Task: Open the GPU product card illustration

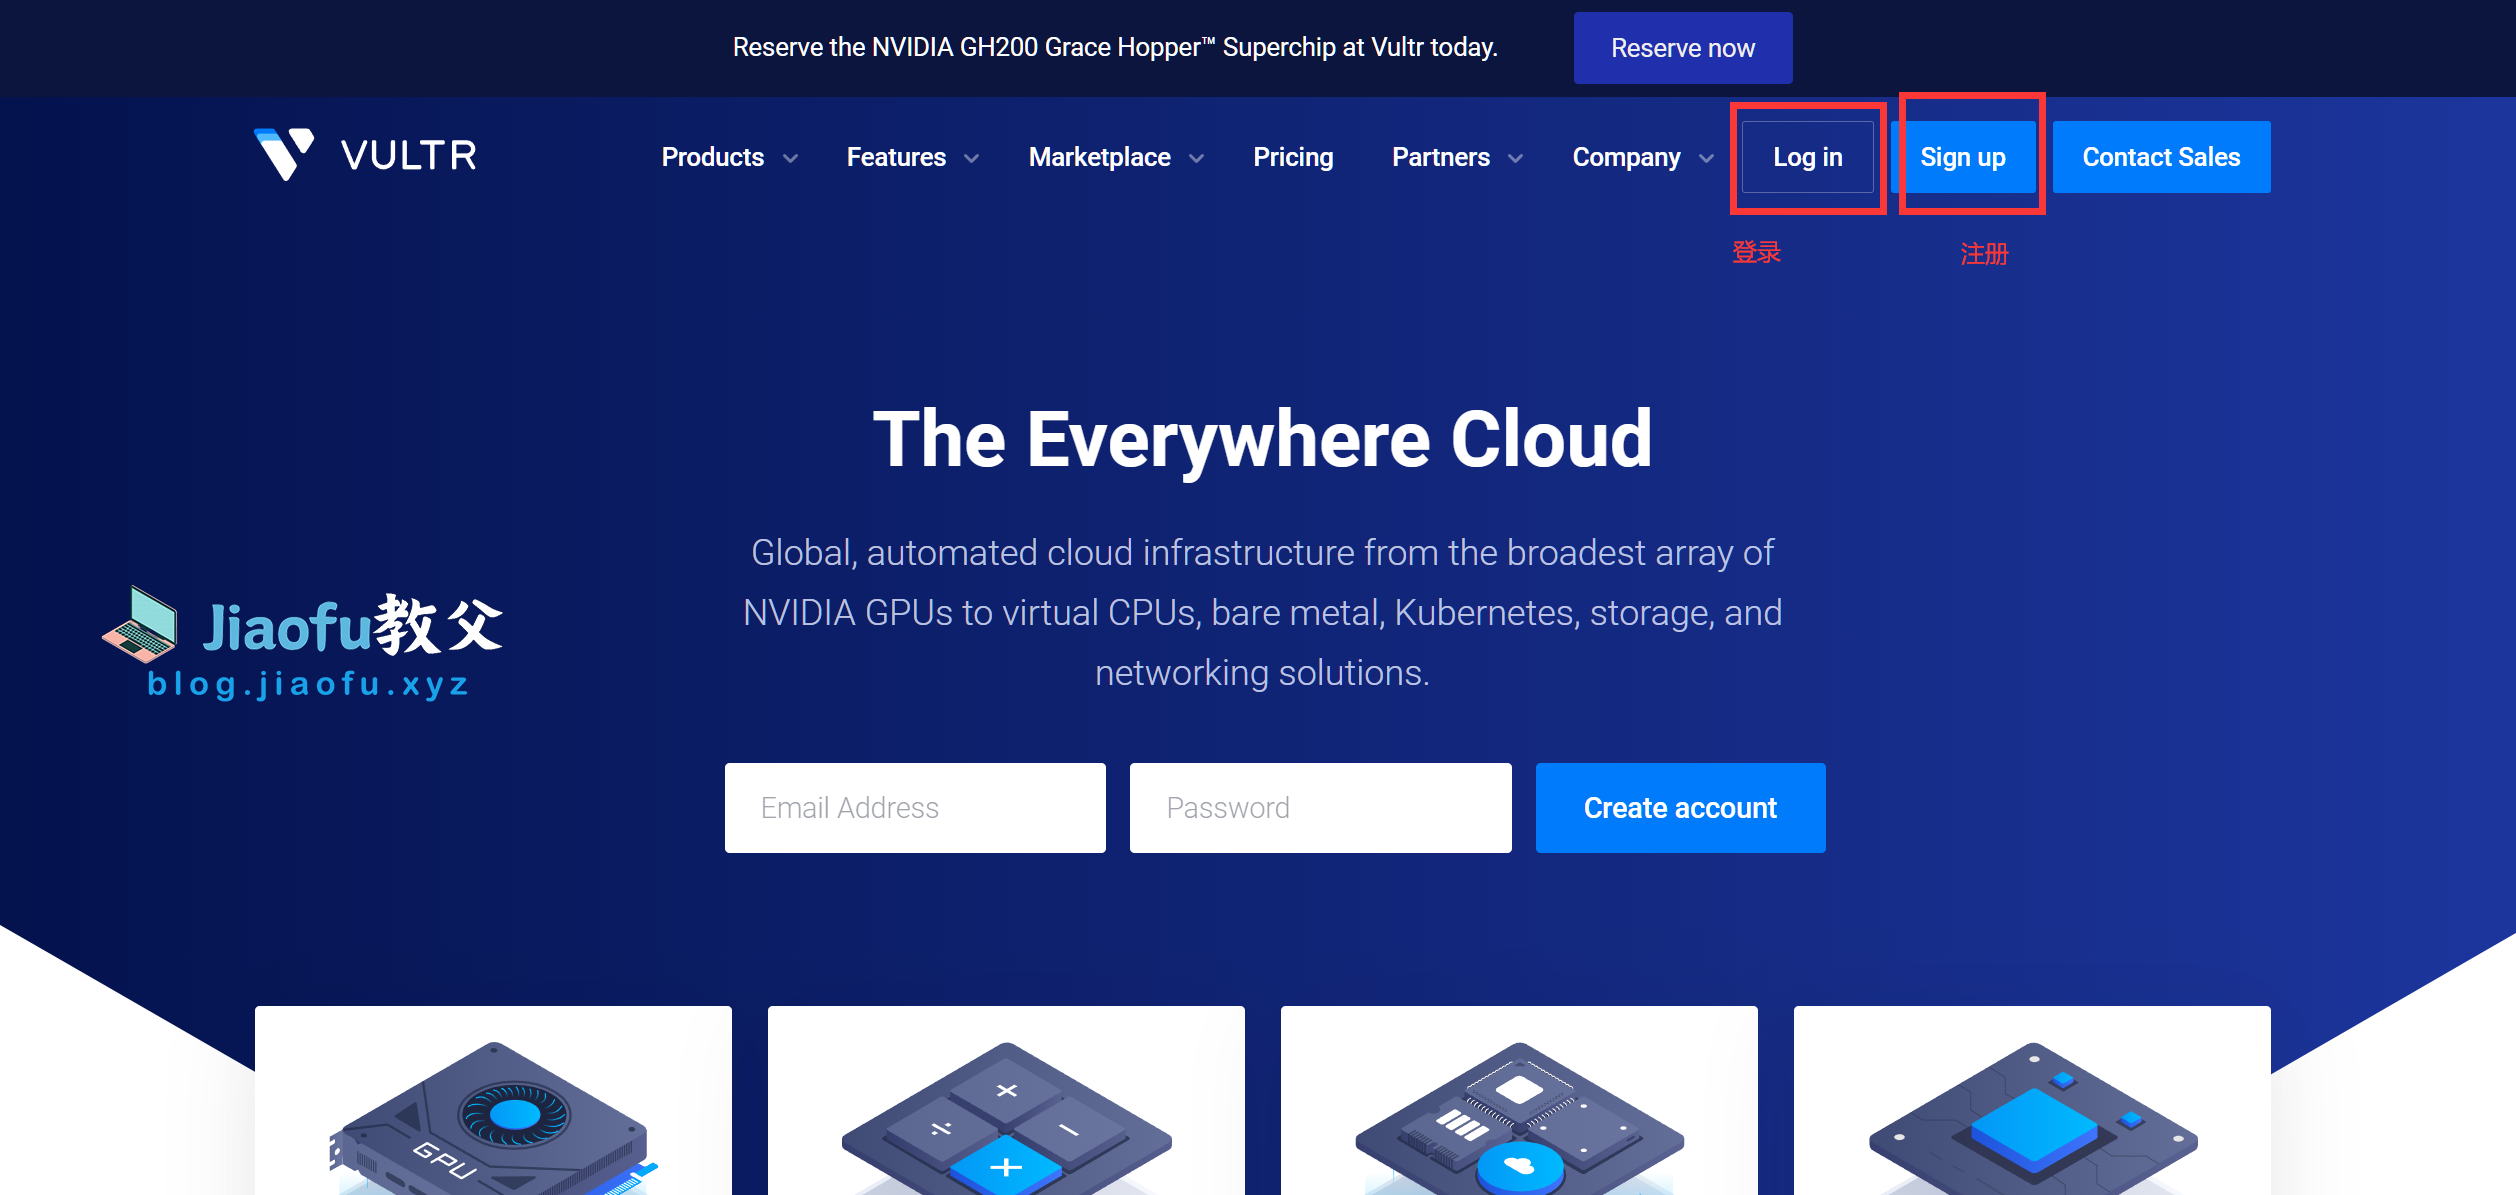Action: tap(493, 1118)
